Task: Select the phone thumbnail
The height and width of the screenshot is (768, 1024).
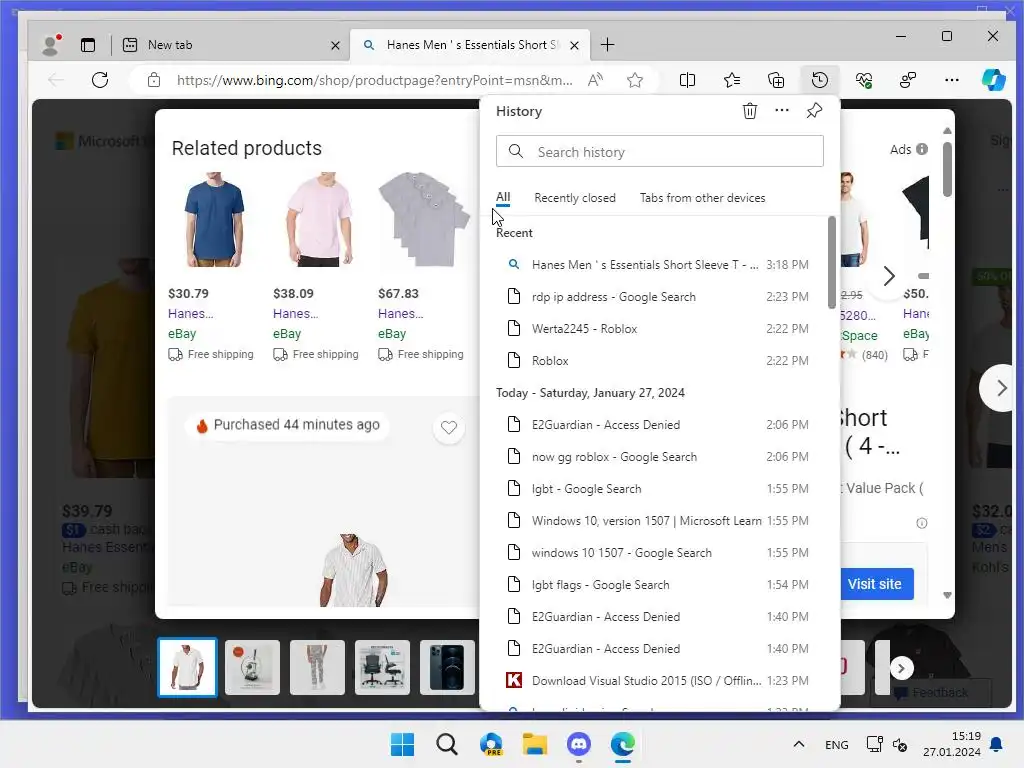Action: (x=447, y=667)
